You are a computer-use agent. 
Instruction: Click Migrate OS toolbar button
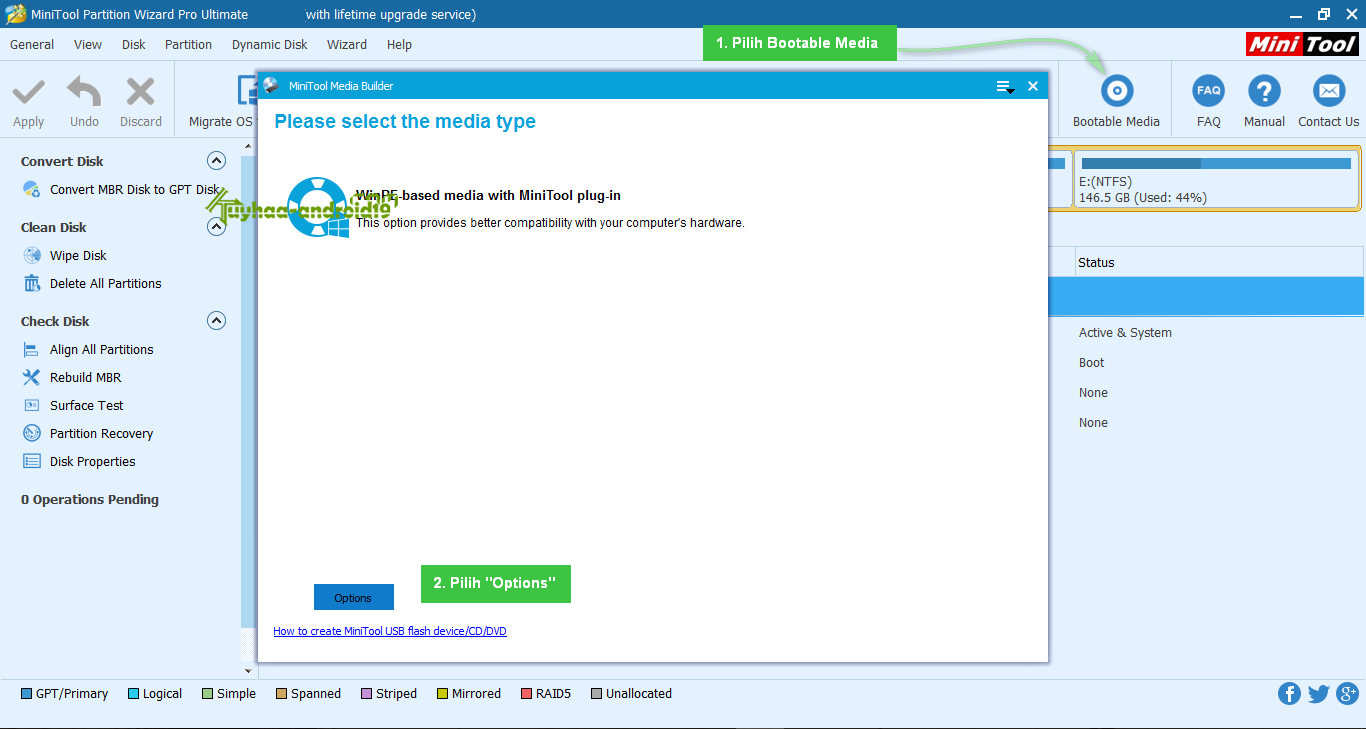(x=221, y=100)
